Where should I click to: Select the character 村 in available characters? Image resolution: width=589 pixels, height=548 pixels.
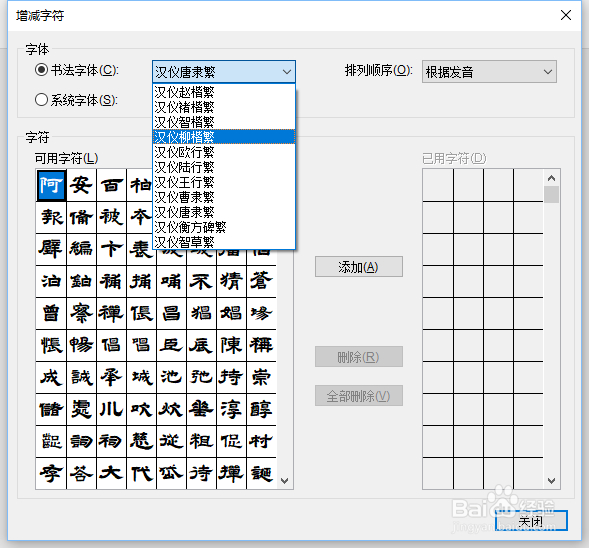(x=261, y=441)
